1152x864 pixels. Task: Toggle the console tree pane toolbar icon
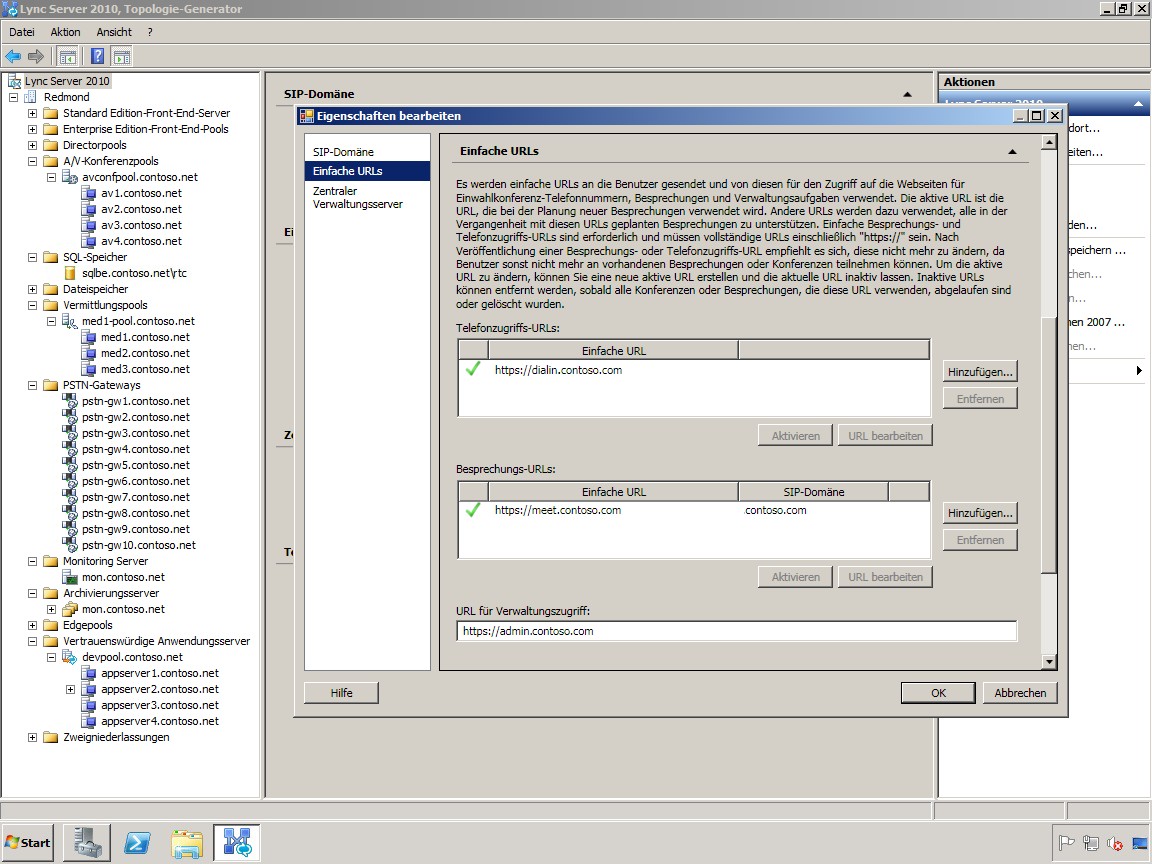[68, 57]
